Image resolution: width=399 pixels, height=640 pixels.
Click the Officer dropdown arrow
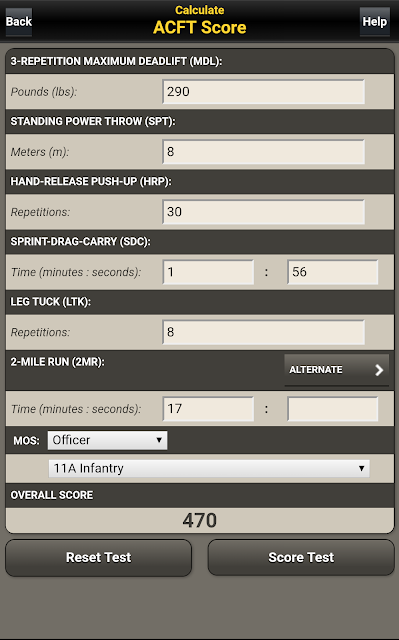[x=159, y=440]
